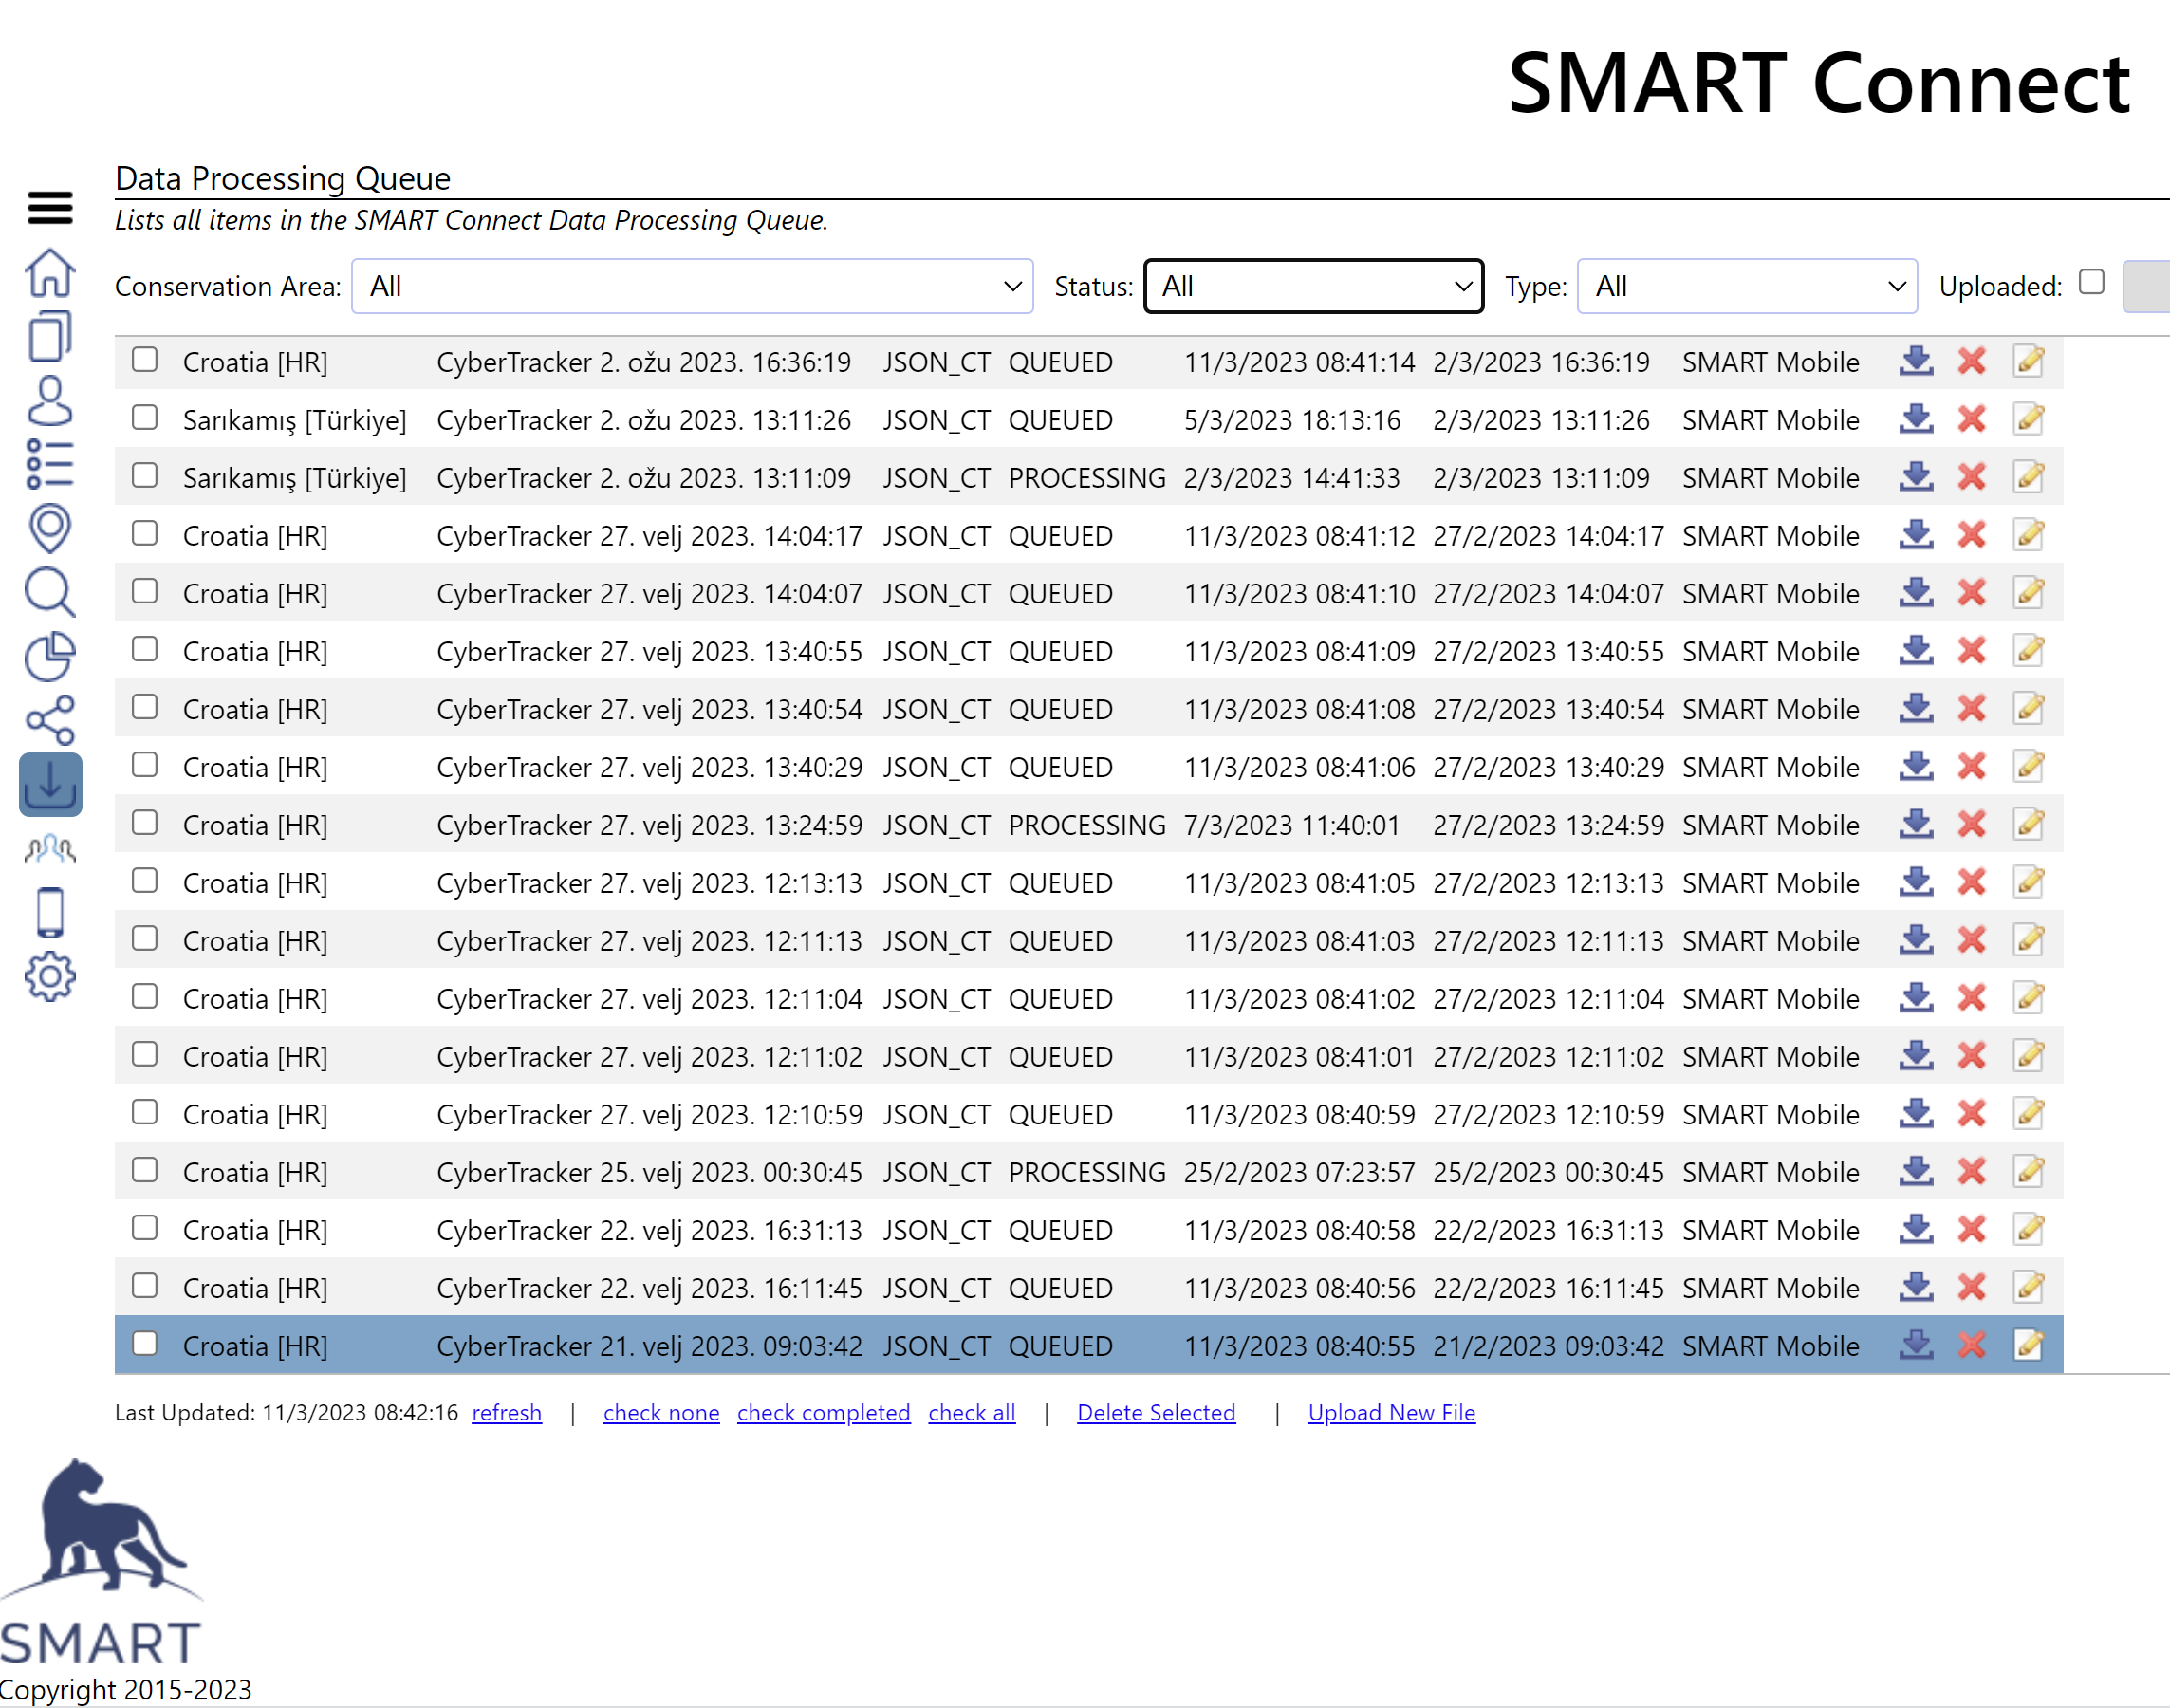Check the first Croatia [HR] row checkbox
2170x1708 pixels.
pos(145,360)
